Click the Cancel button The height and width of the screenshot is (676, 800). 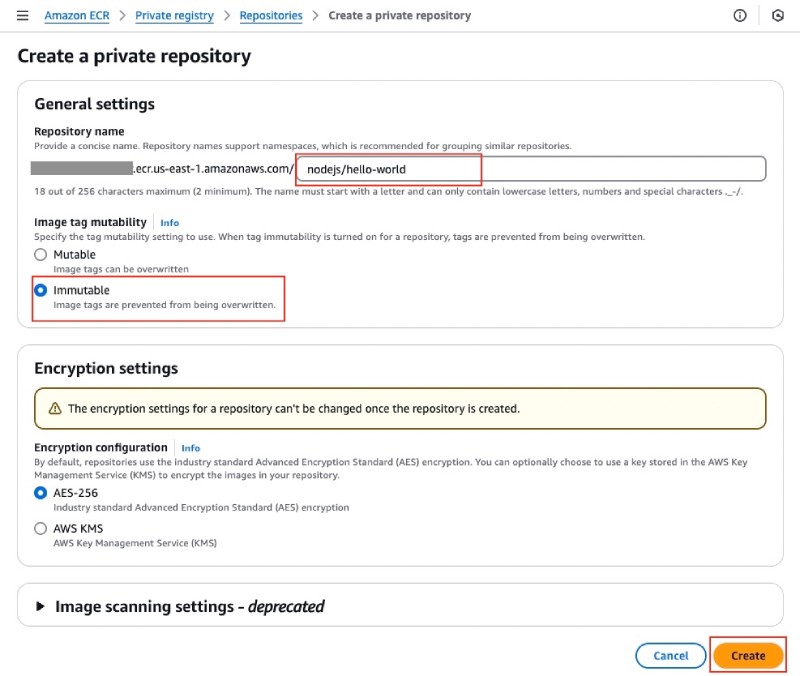coord(671,656)
